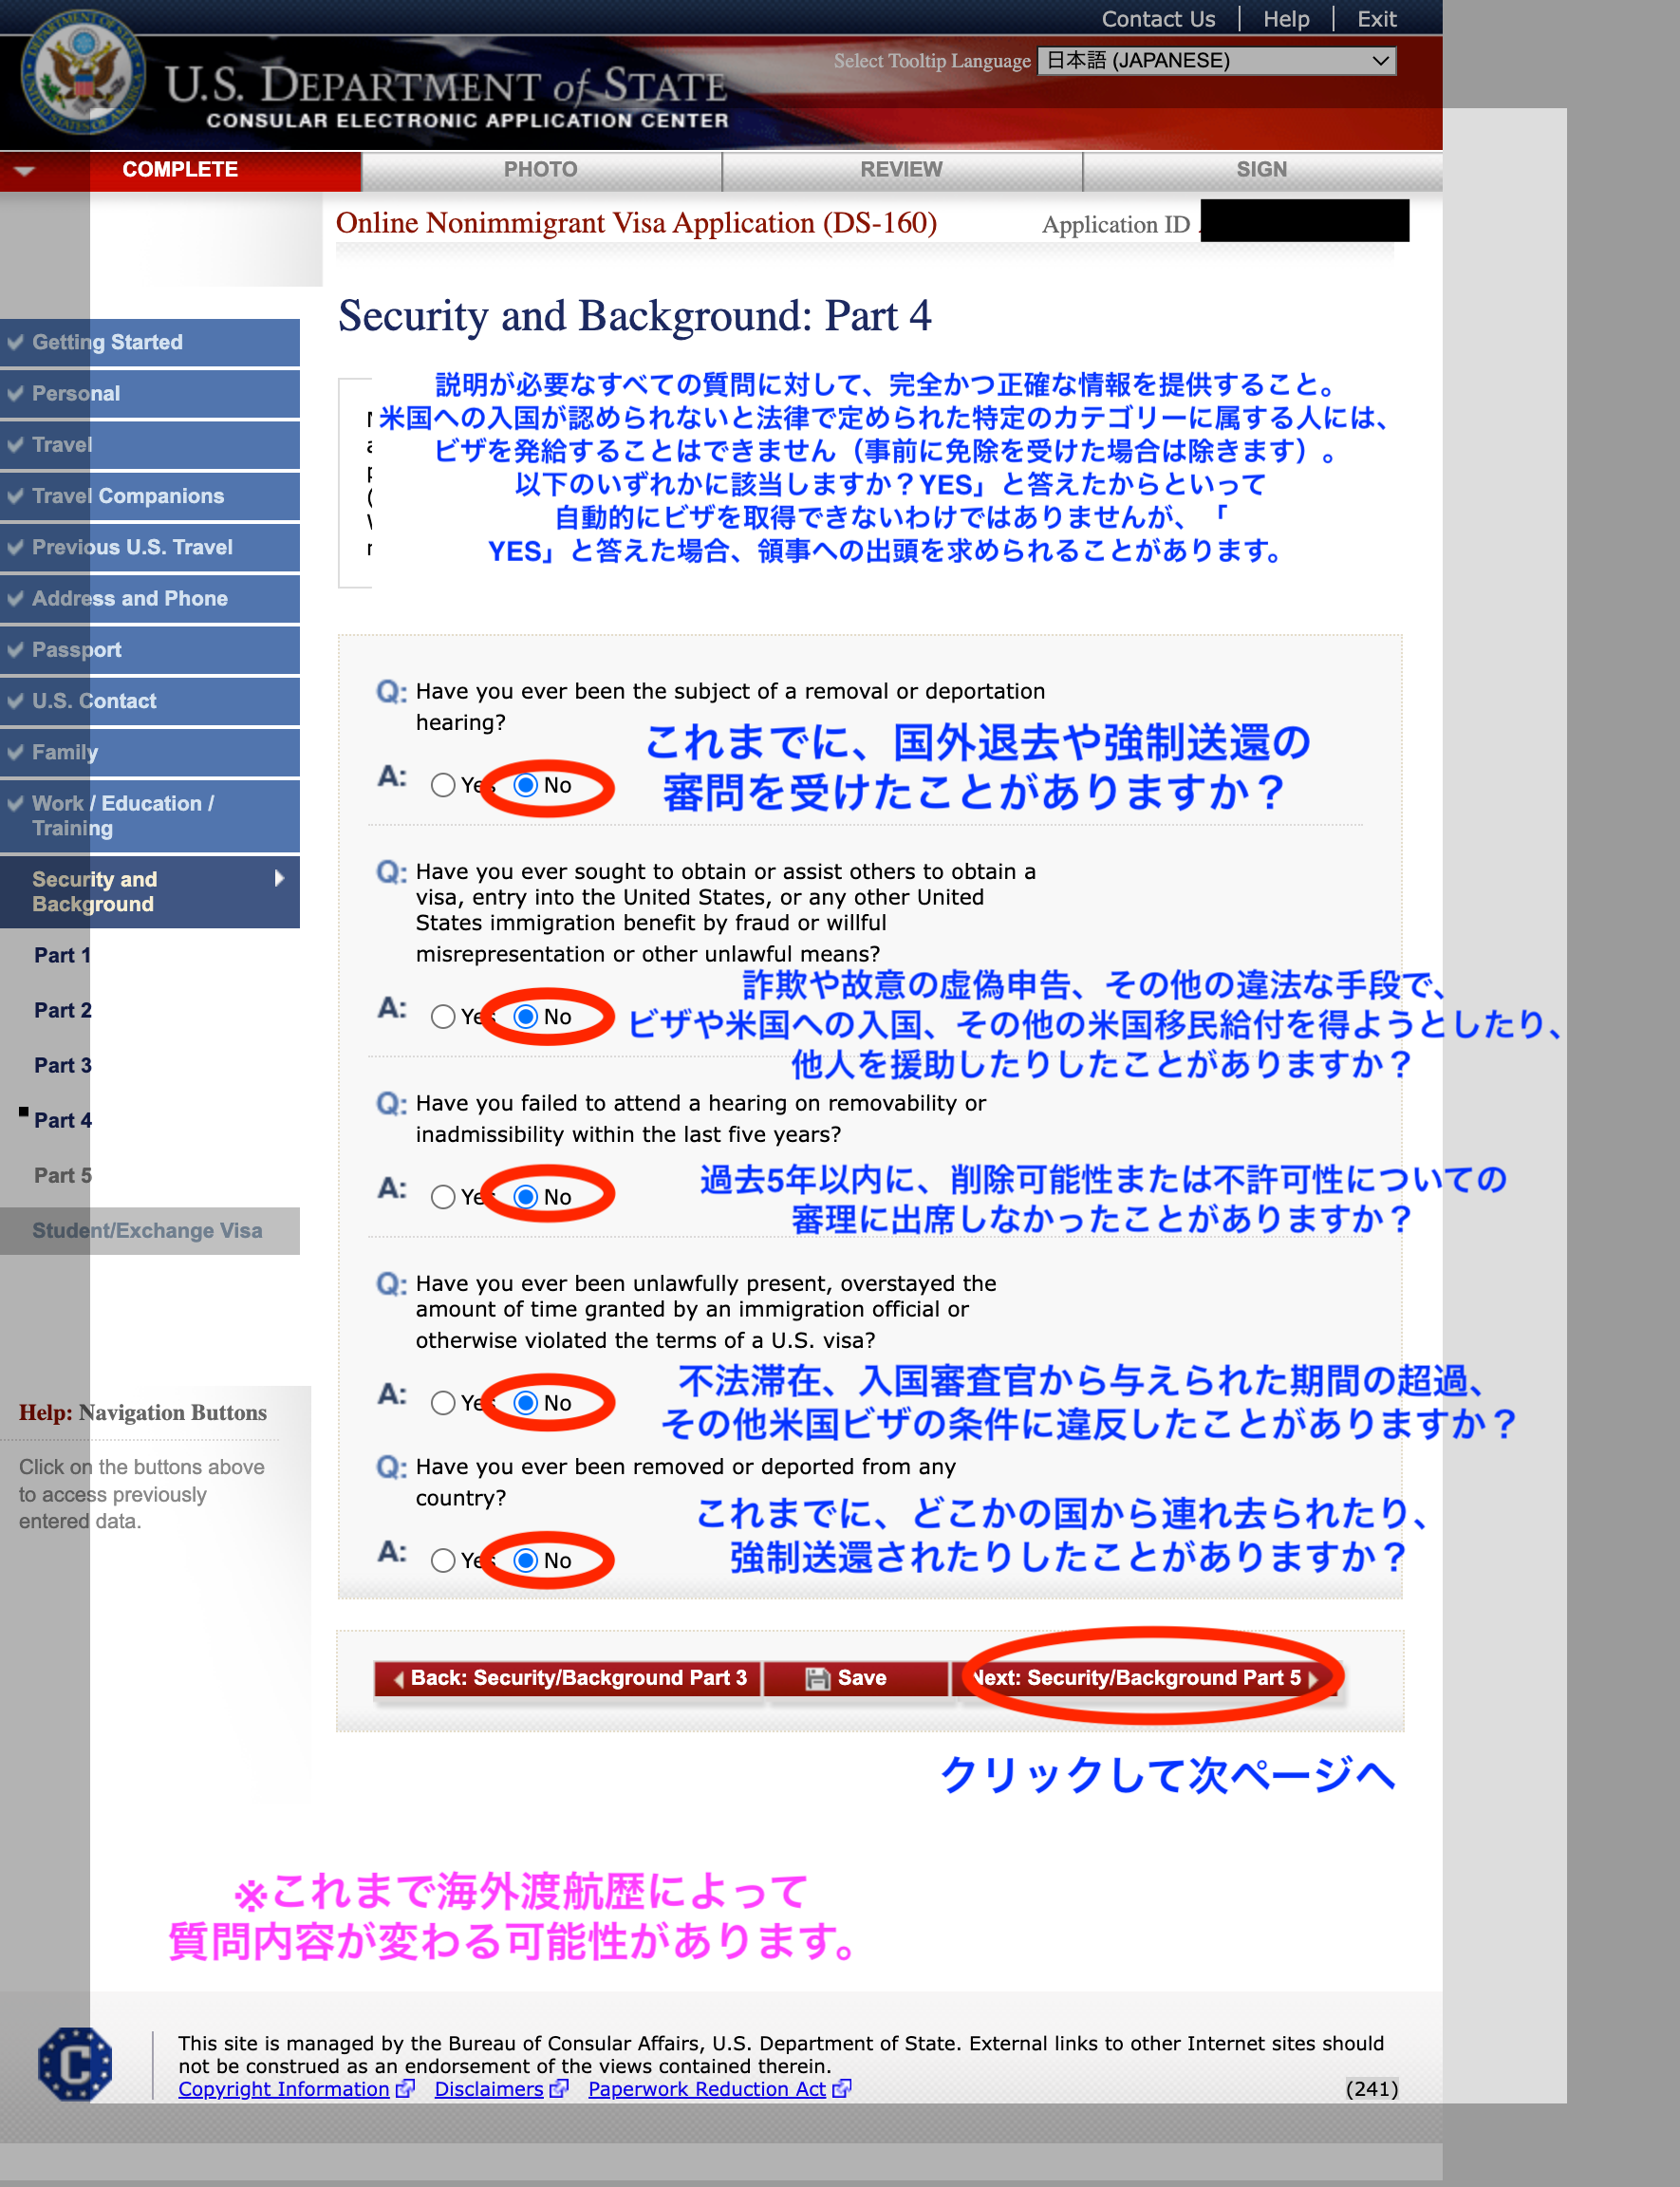Screen dimensions: 1680x2187
Task: Expand the COMPLETE tab dropdown arrow
Action: [x=25, y=170]
